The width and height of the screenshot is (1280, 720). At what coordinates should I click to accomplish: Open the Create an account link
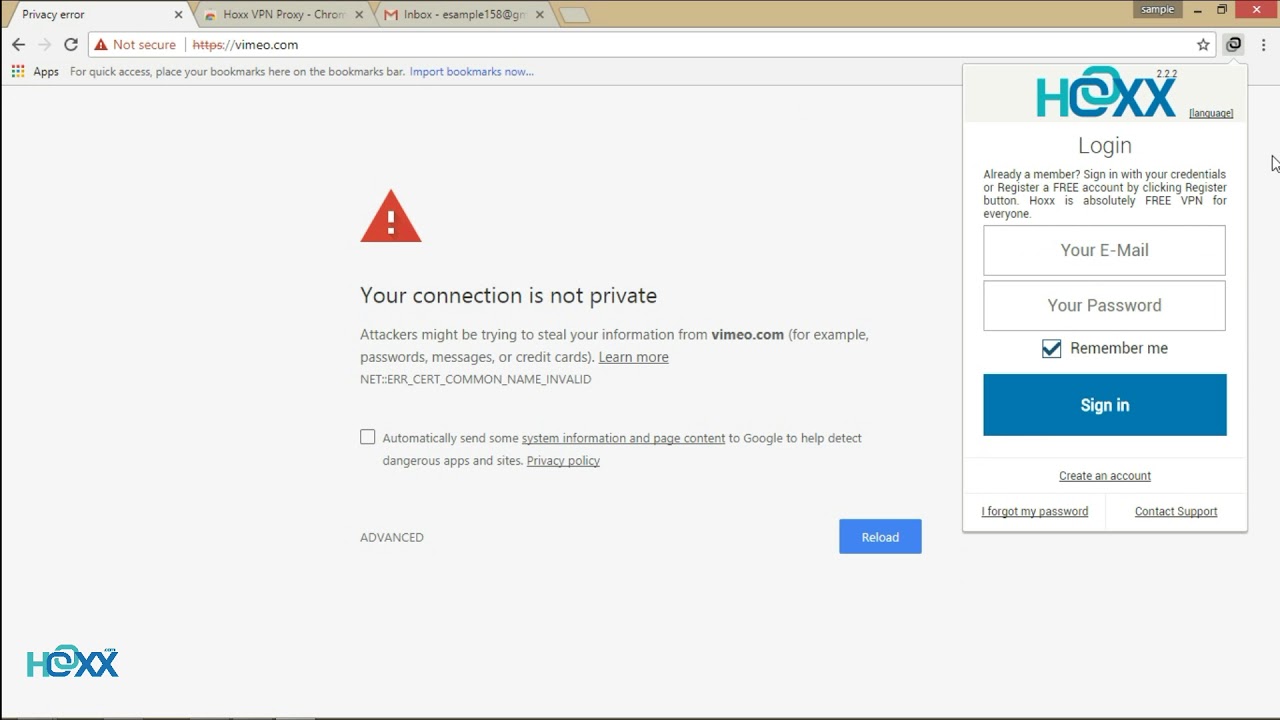(1105, 476)
